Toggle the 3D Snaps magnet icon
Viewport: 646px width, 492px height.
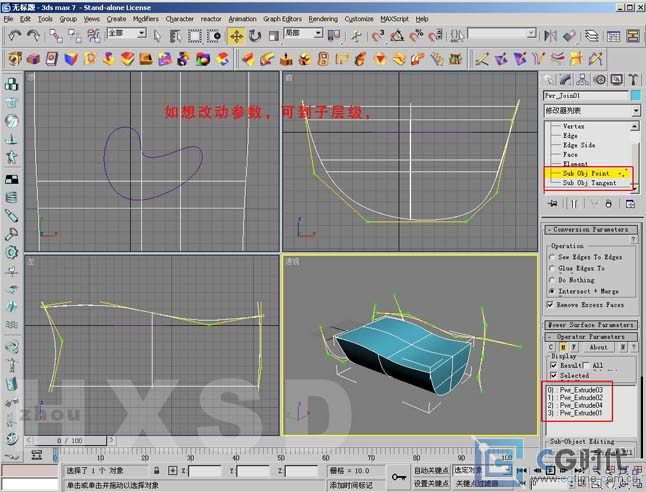click(377, 36)
